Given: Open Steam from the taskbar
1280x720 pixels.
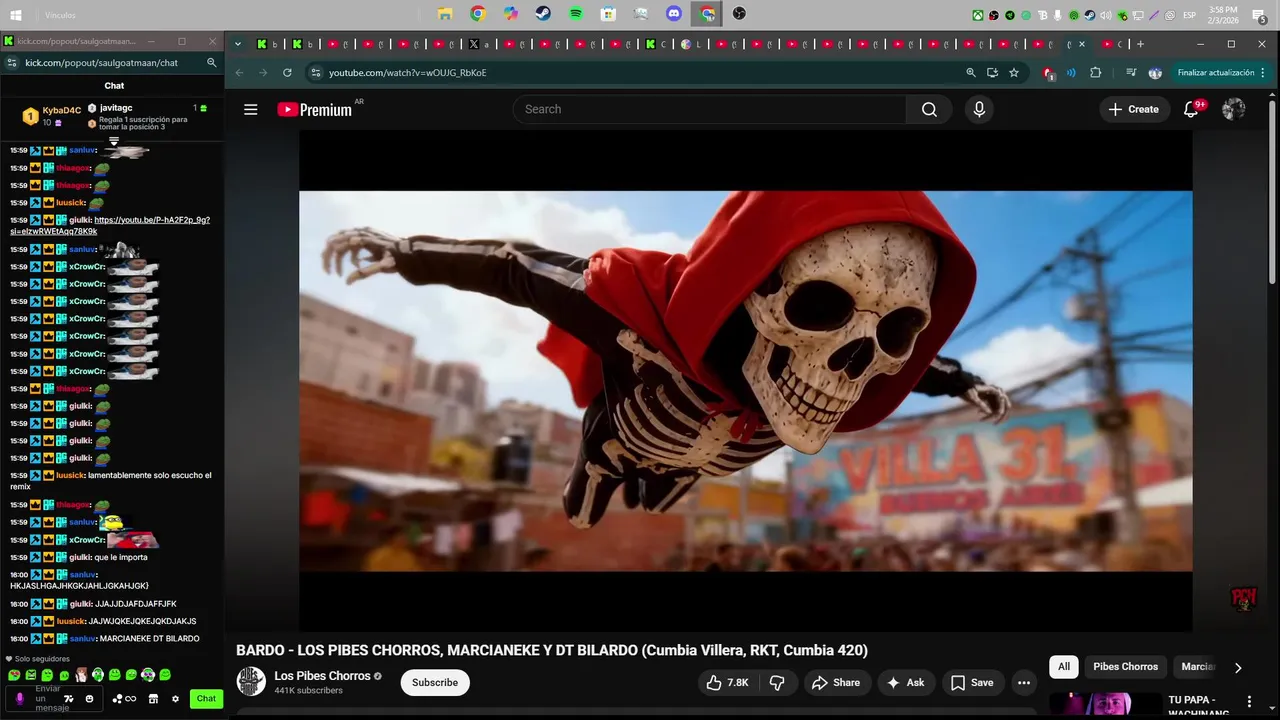Looking at the screenshot, I should coord(542,14).
